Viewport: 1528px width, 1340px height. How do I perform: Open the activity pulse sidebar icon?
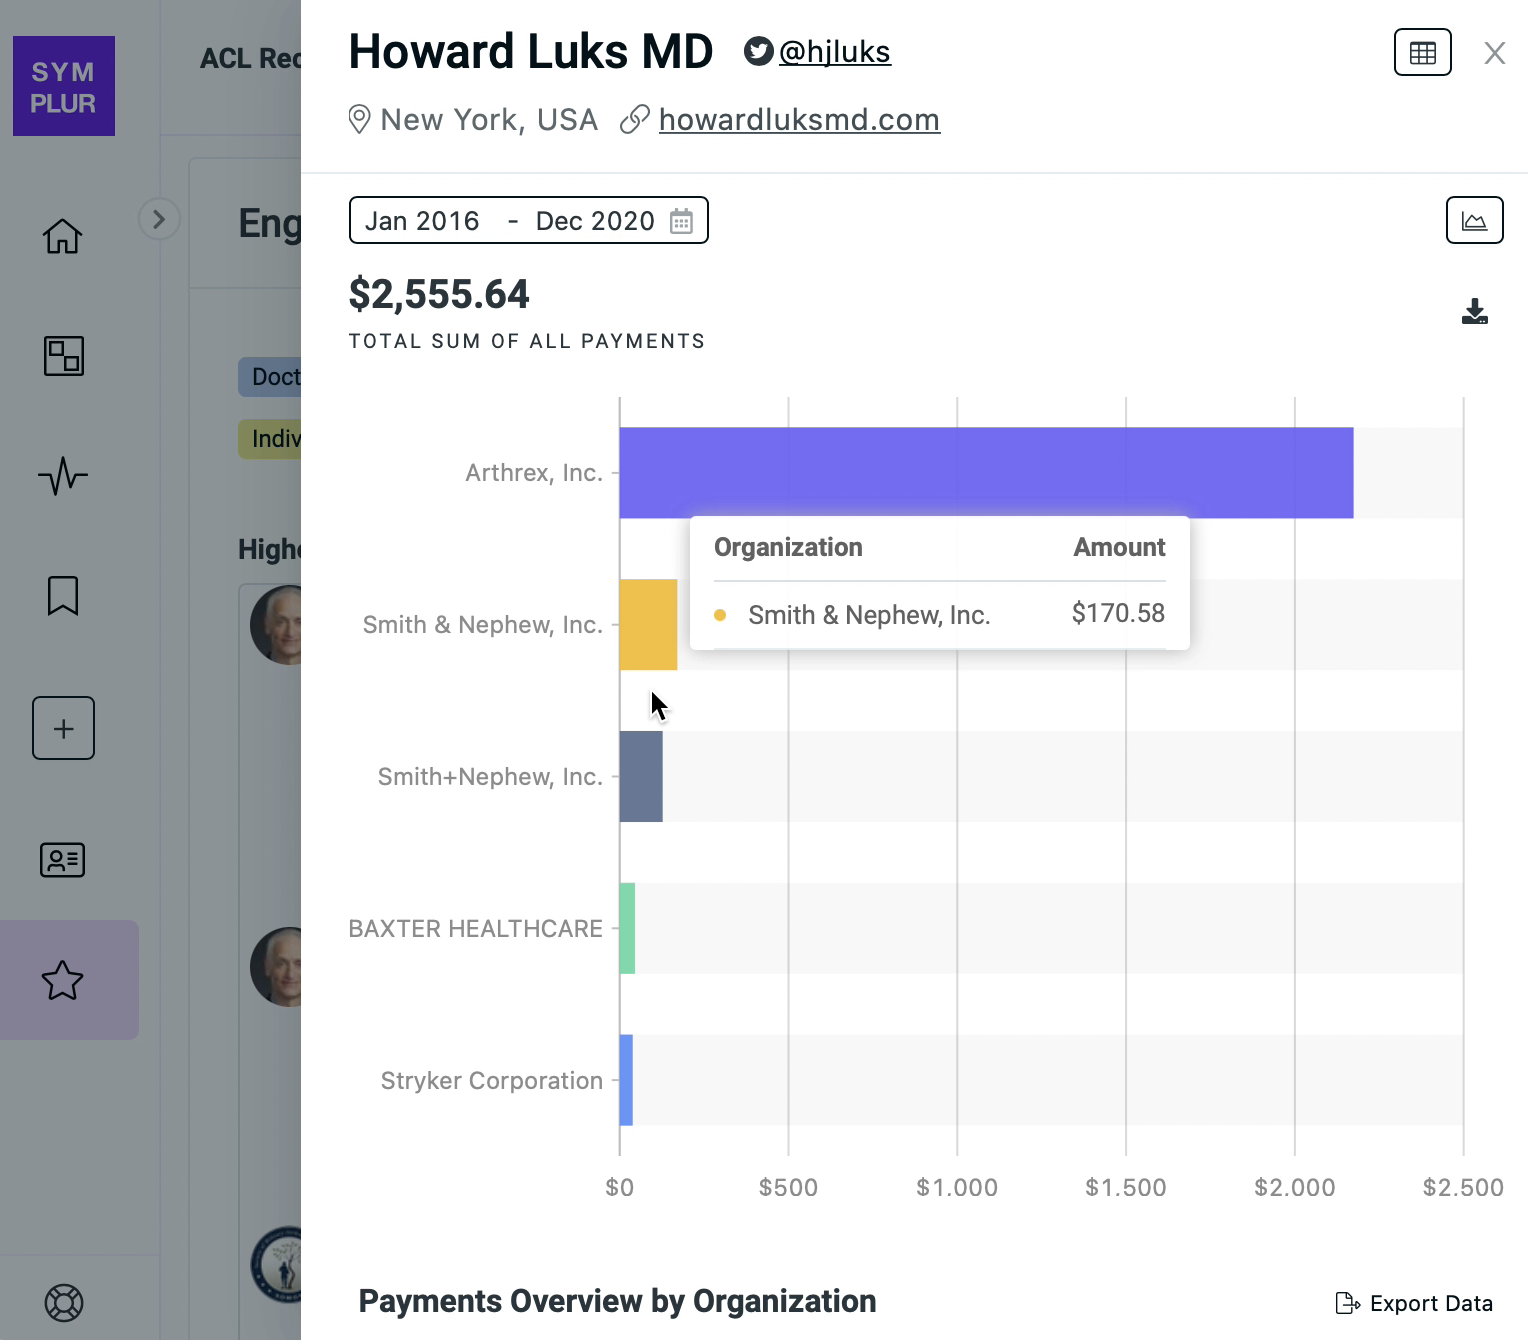pos(63,476)
